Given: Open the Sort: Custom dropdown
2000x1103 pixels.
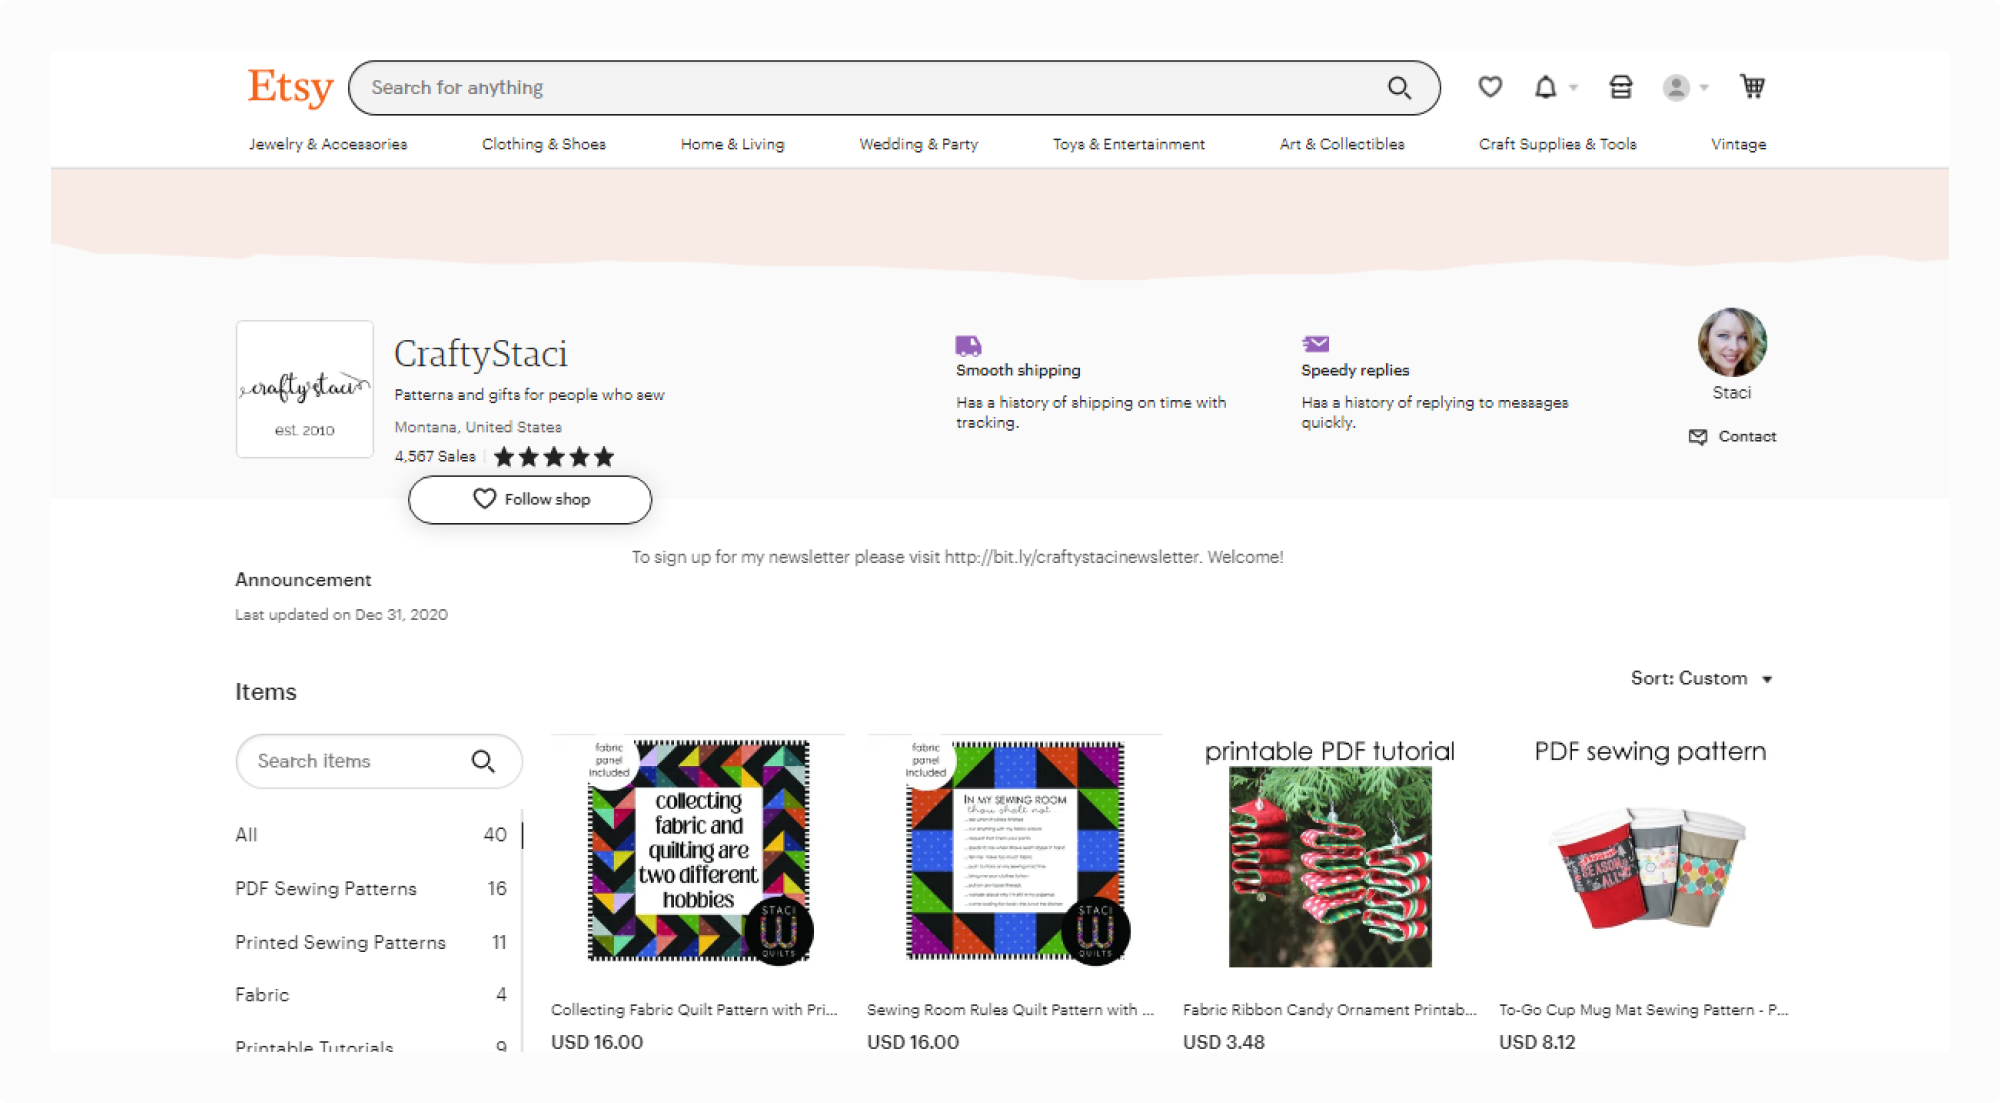Looking at the screenshot, I should pos(1702,679).
